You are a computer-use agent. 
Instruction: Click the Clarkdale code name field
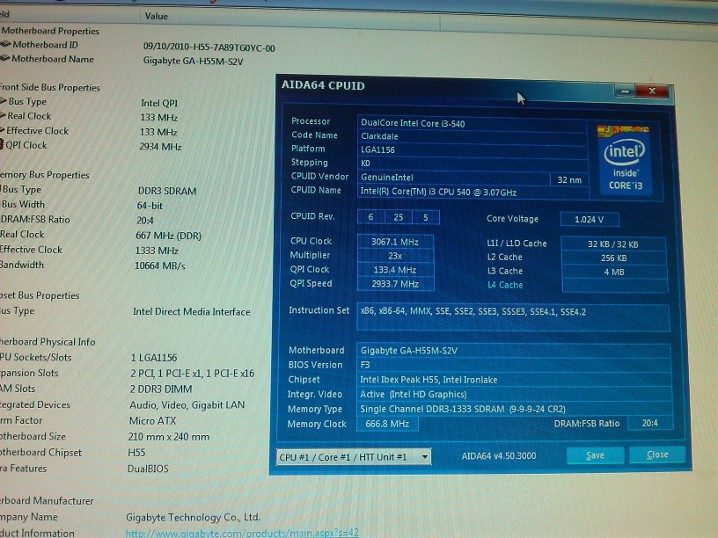[472, 136]
